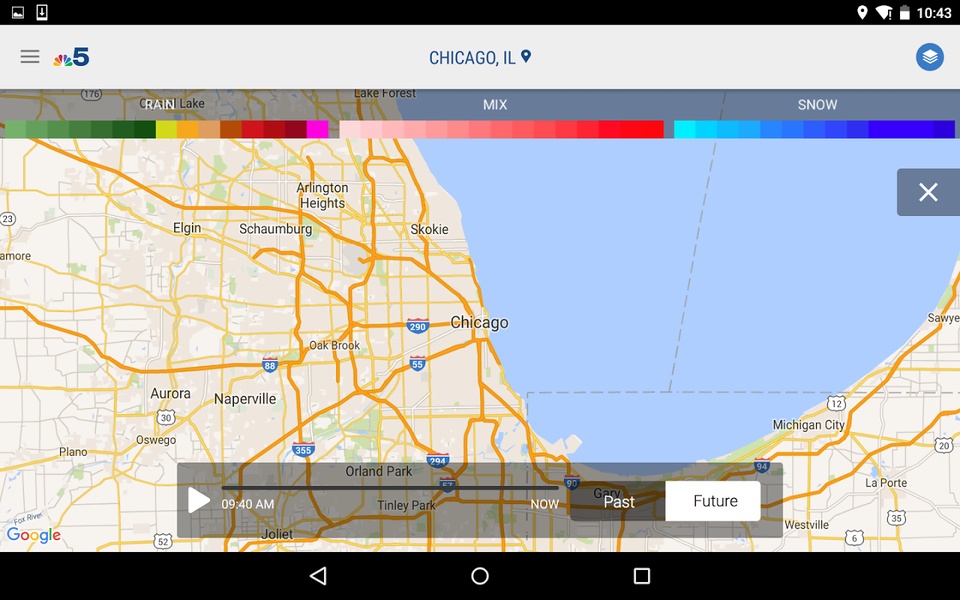This screenshot has width=960, height=600.
Task: Tap the Android recent apps button
Action: (642, 576)
